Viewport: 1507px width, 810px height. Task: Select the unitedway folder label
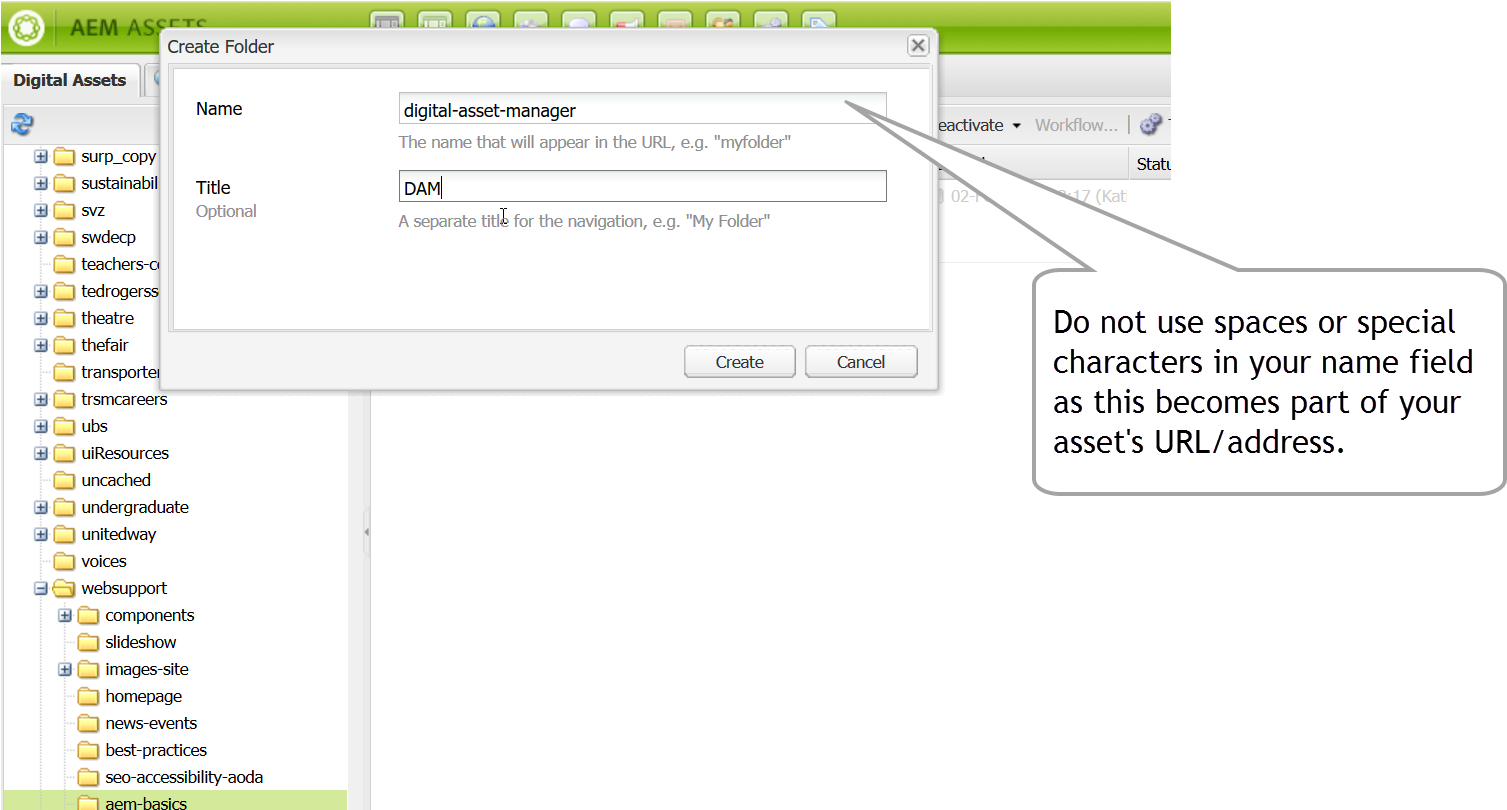coord(119,534)
